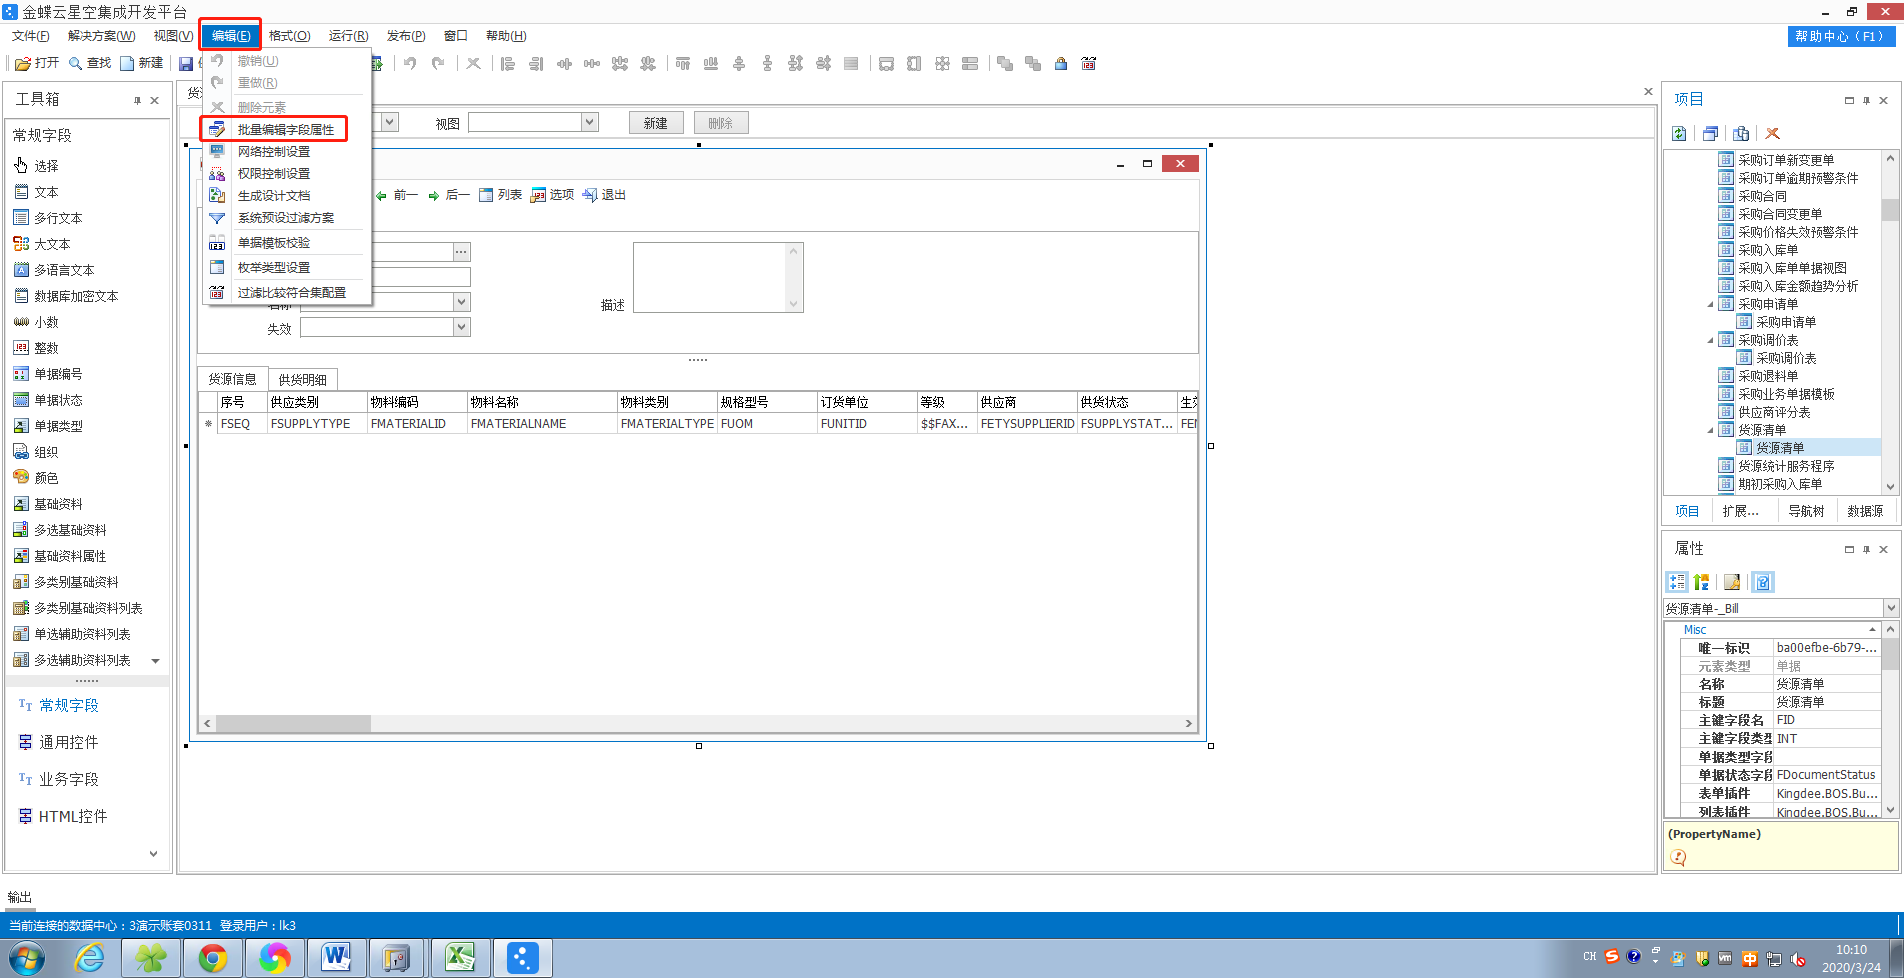The image size is (1904, 978).
Task: Click the Windows Start button
Action: pos(26,958)
